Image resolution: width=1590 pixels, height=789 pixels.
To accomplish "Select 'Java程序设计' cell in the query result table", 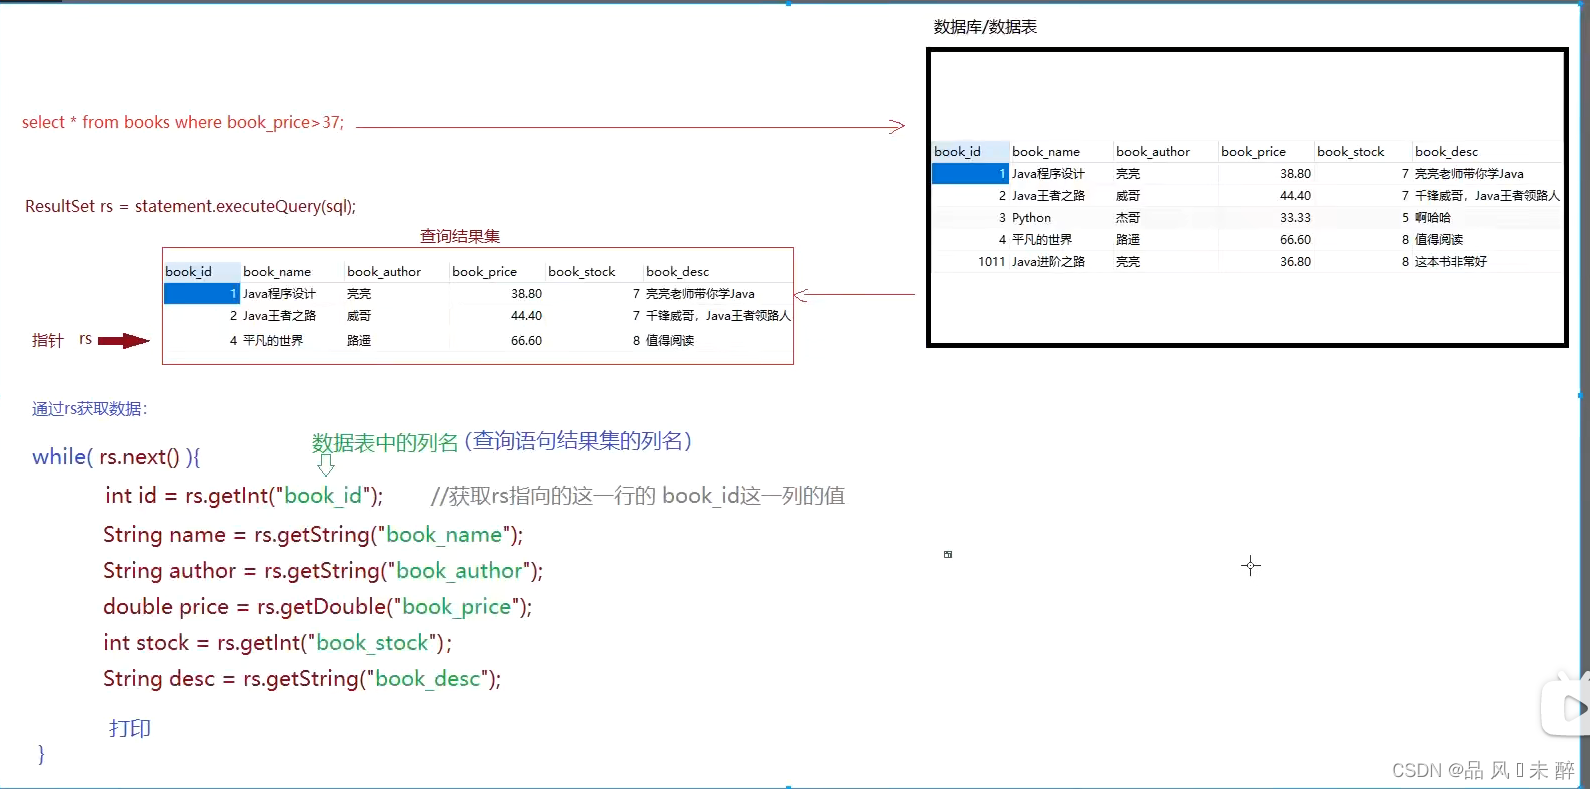I will coord(279,294).
